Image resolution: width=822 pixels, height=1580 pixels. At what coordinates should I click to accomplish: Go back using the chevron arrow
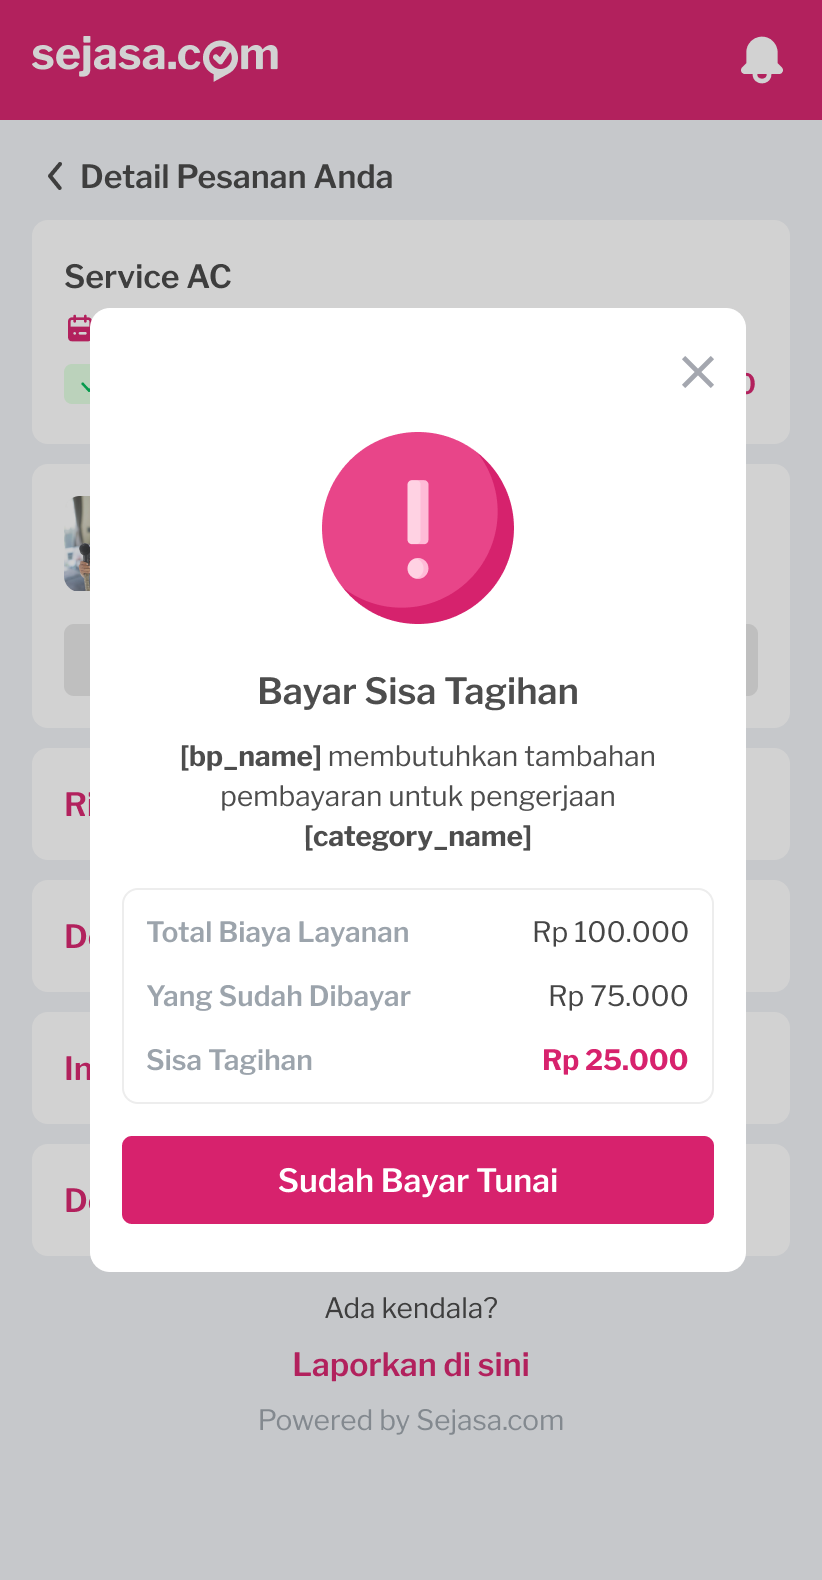55,177
